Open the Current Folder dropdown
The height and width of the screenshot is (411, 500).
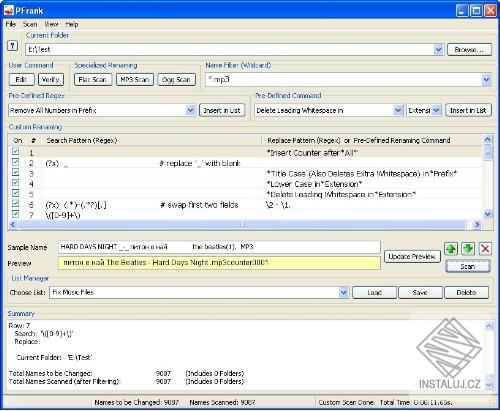coord(438,50)
